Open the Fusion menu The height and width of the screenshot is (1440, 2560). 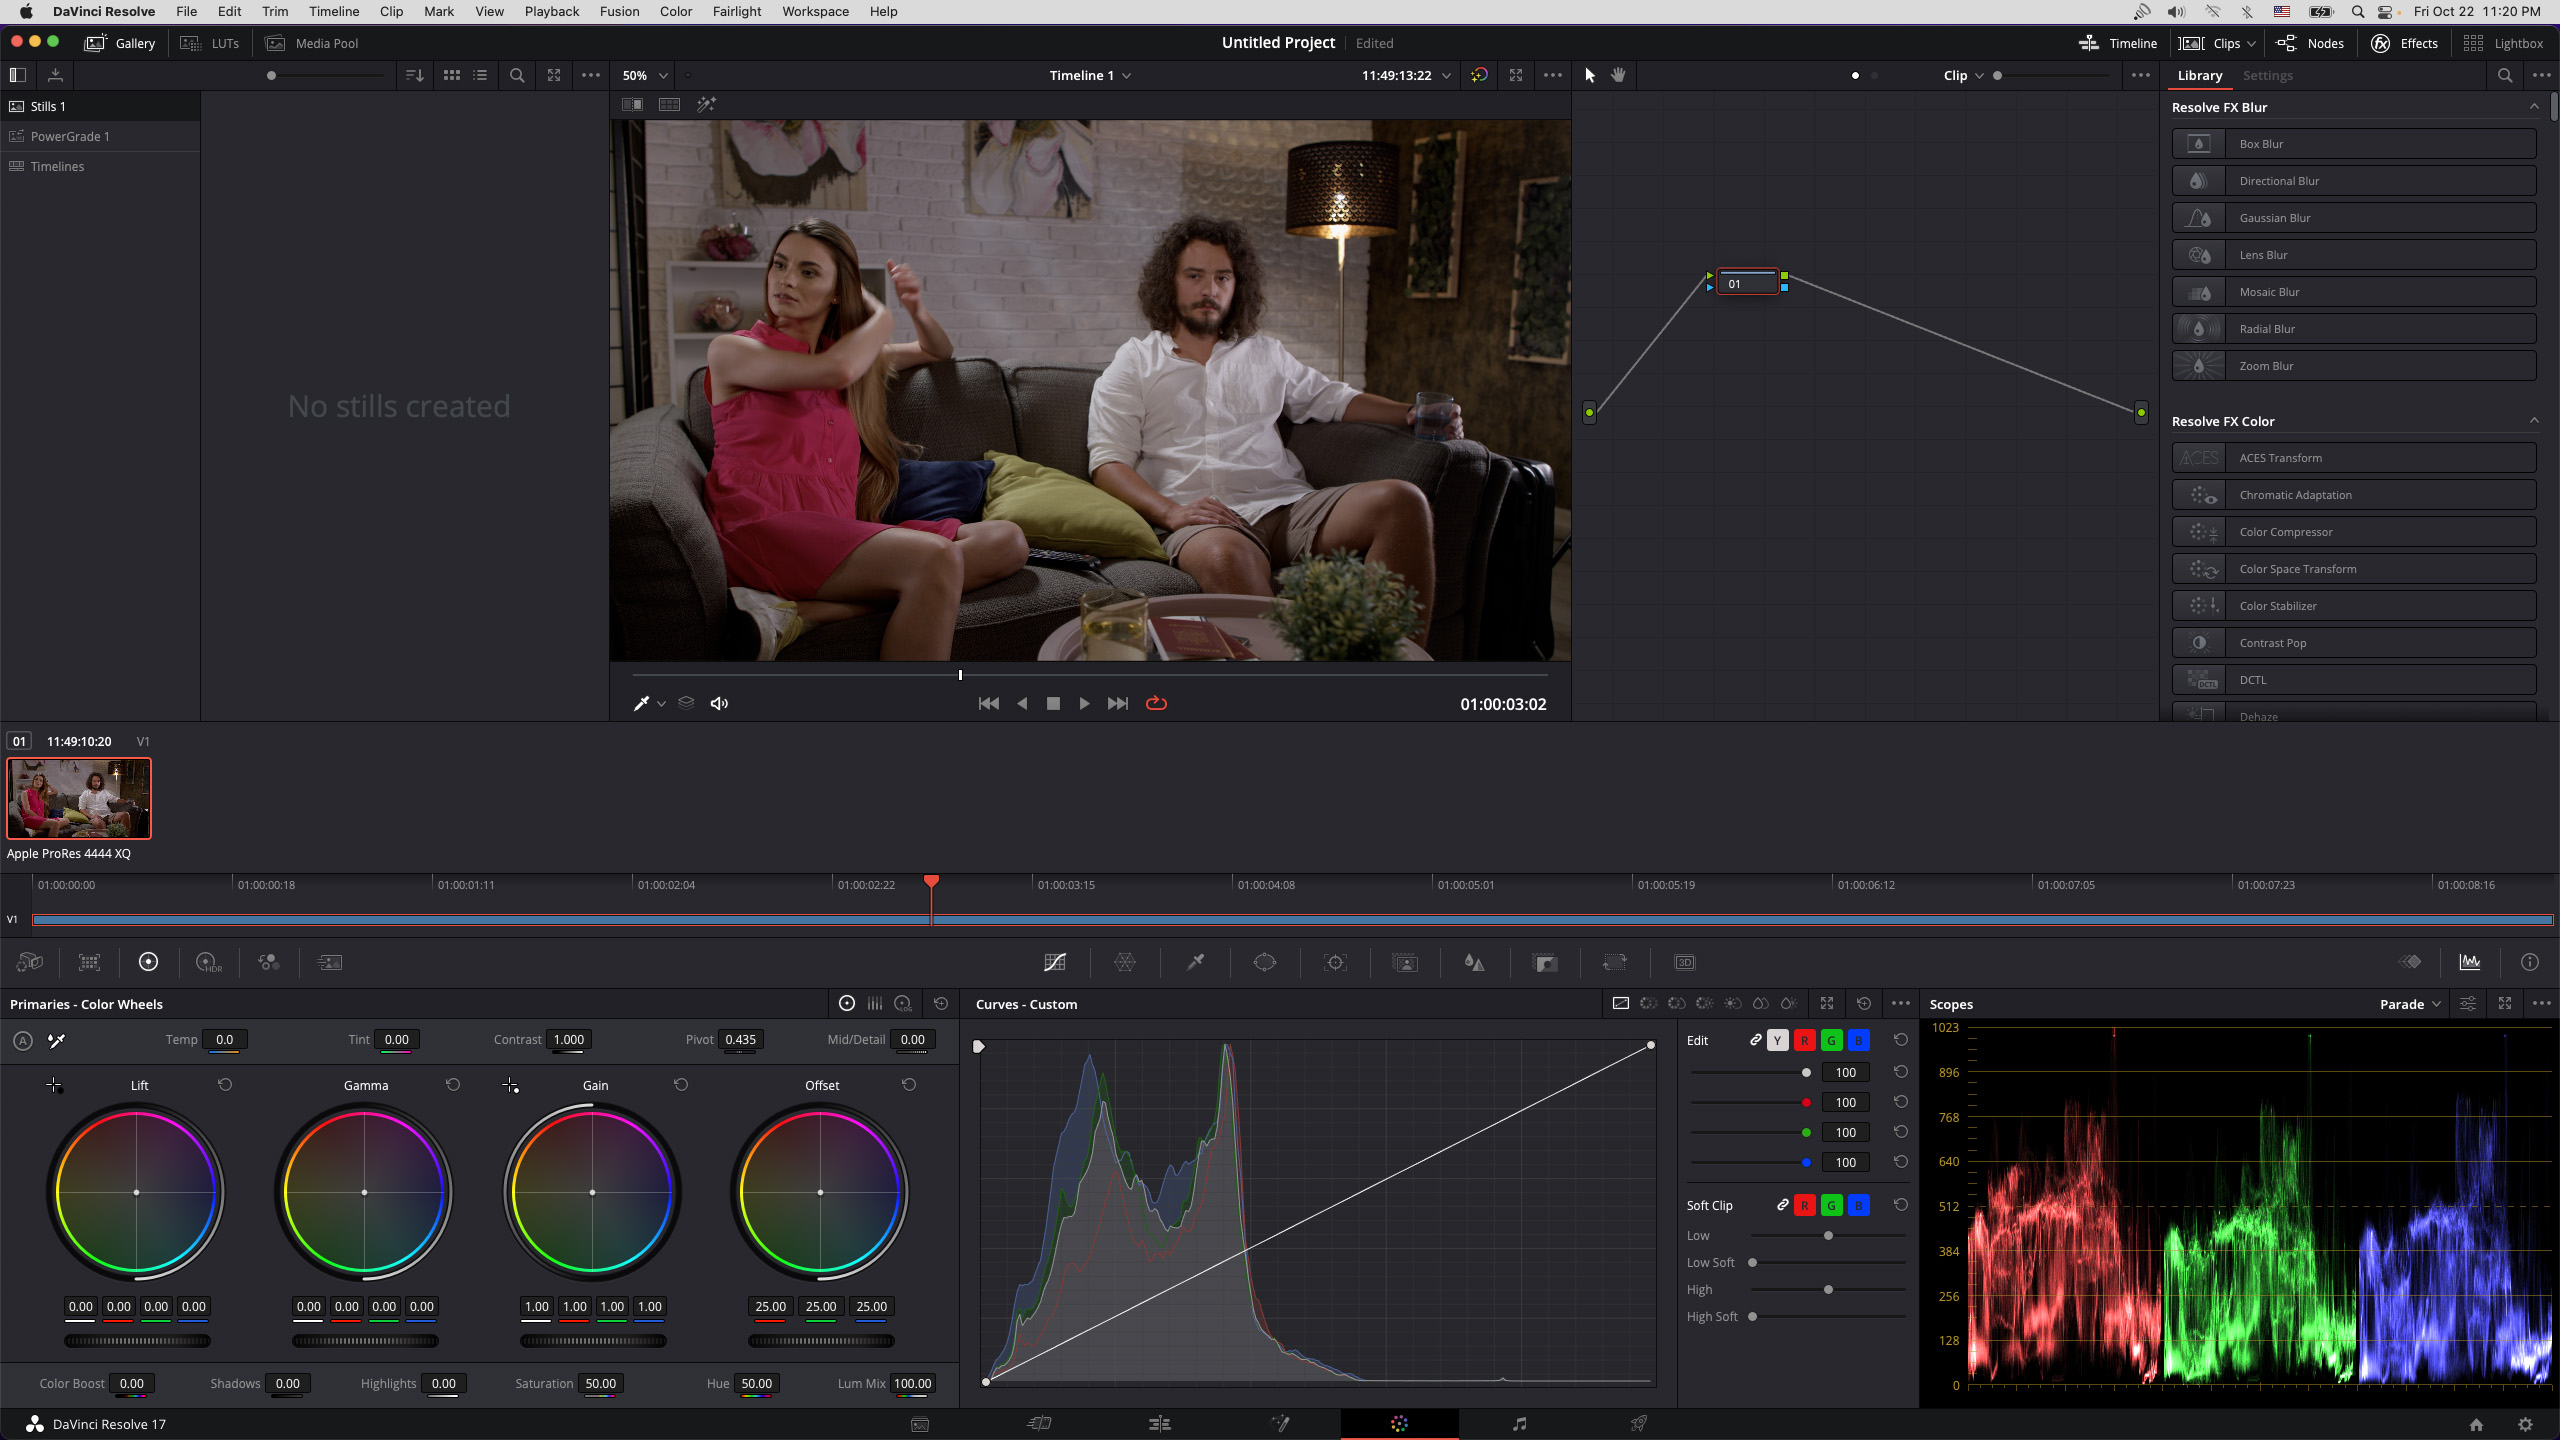coord(619,11)
